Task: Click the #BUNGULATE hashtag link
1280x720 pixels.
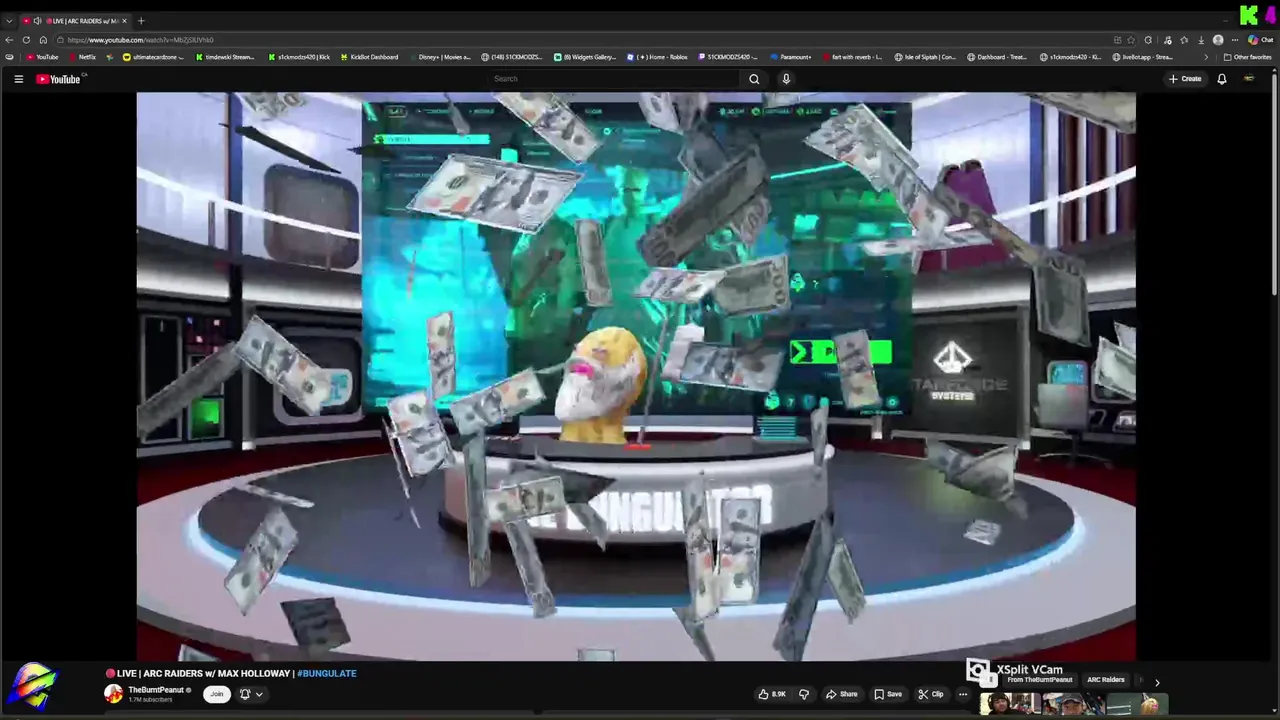Action: click(327, 674)
